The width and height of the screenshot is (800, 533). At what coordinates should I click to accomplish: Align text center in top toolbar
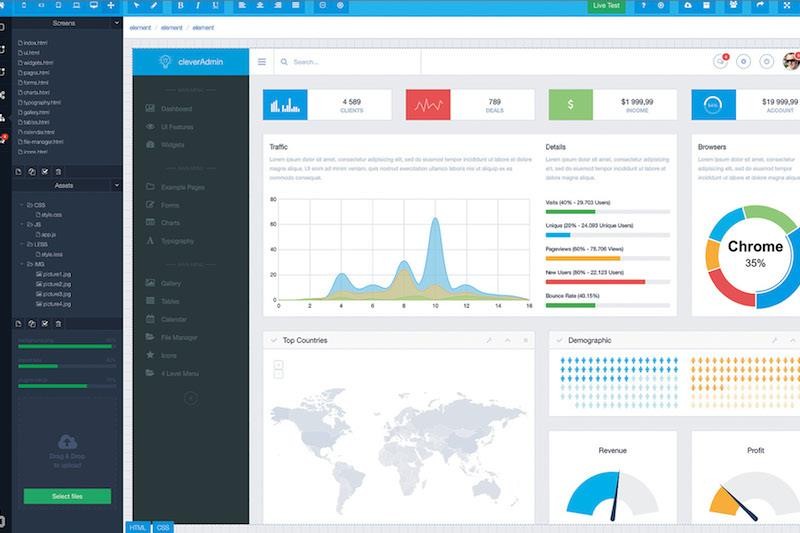tap(260, 5)
